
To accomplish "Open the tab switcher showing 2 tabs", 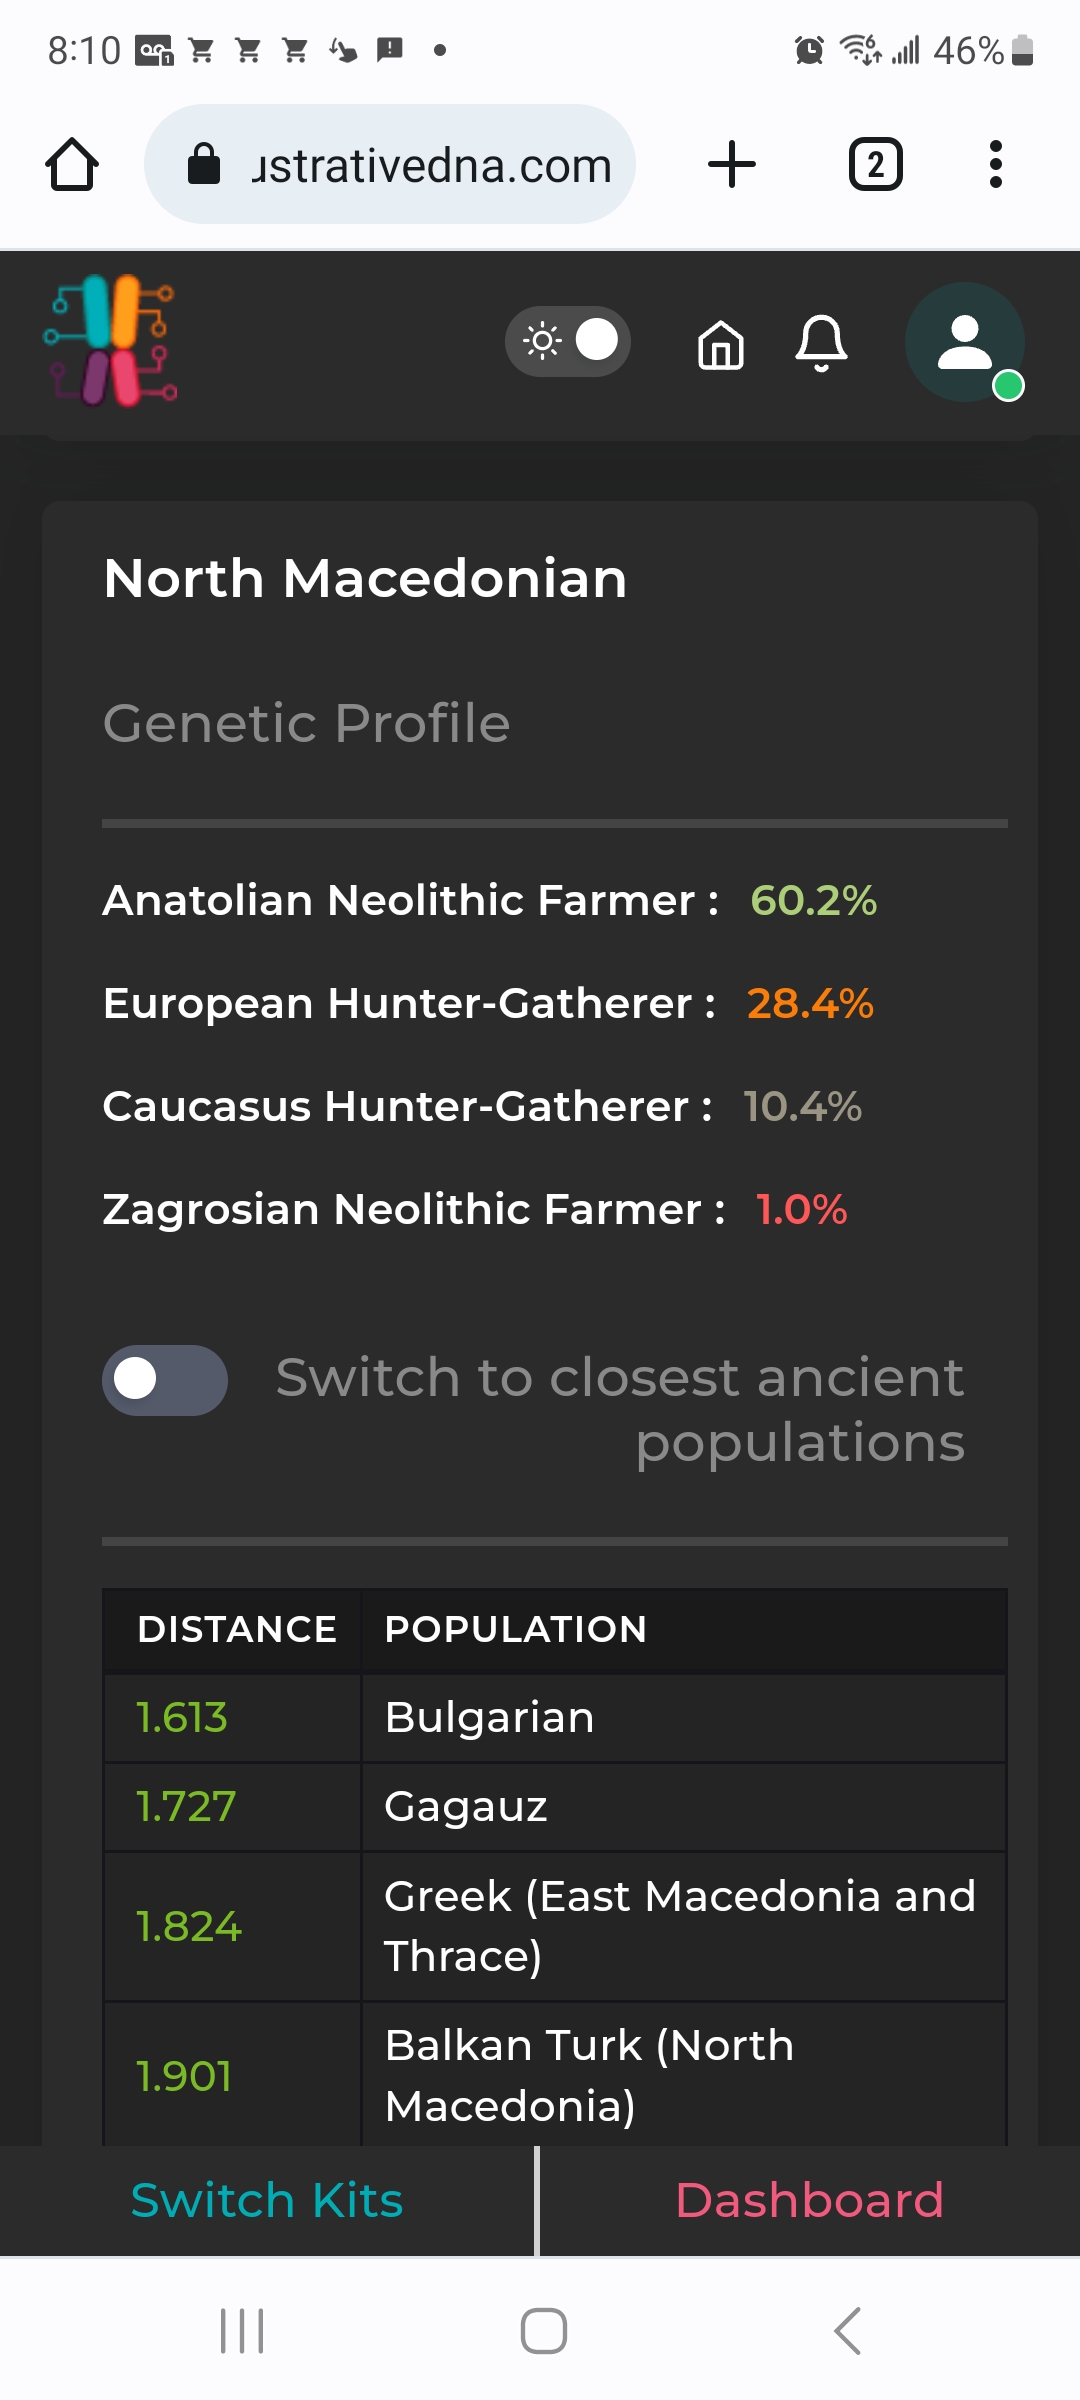I will (876, 164).
